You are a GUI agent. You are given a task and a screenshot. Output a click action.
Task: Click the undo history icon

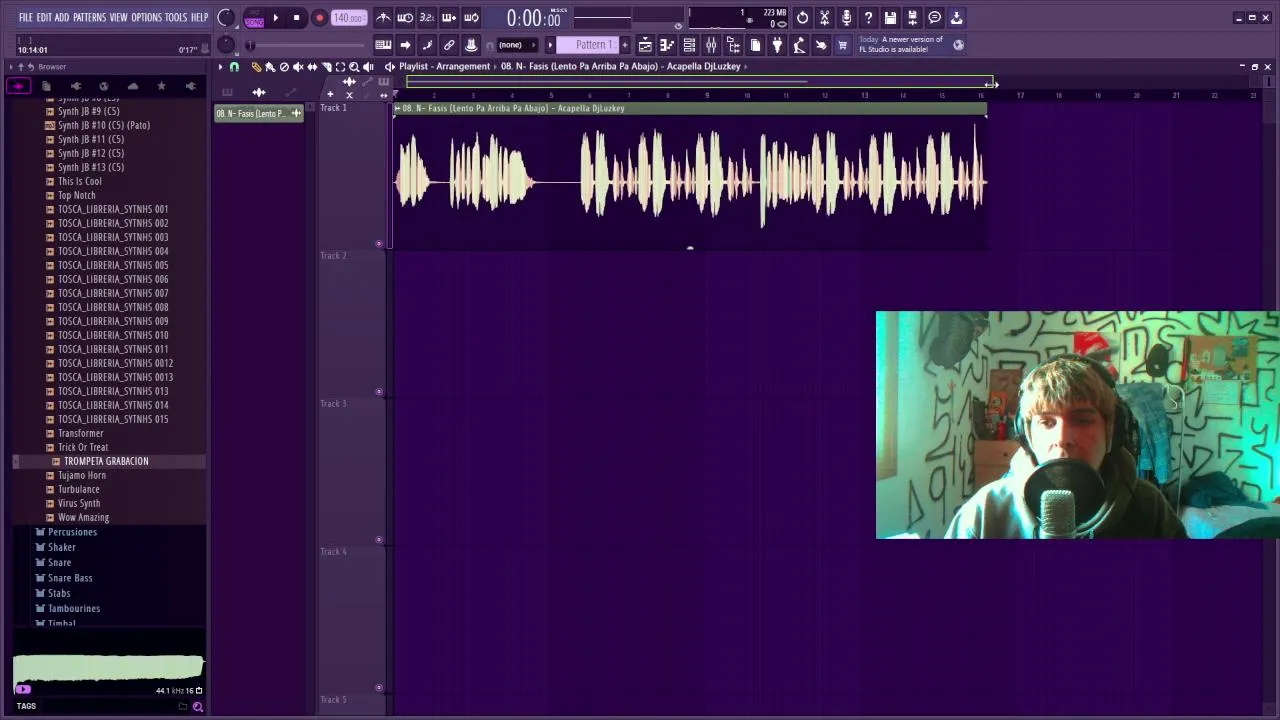[x=802, y=18]
